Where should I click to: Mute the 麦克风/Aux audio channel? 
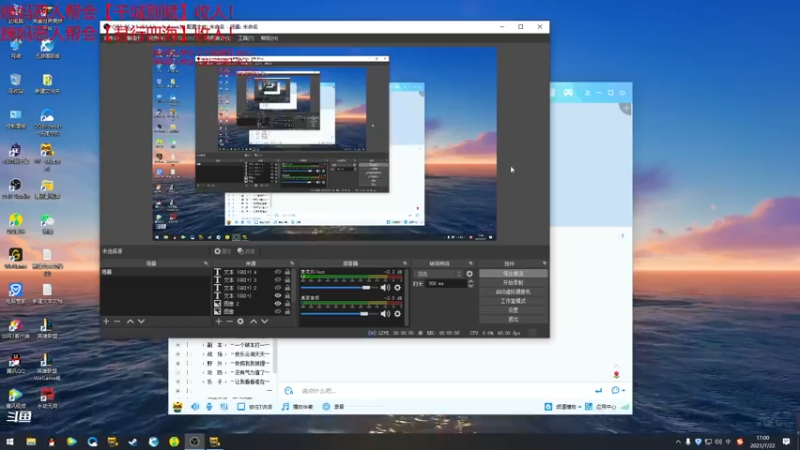[385, 288]
